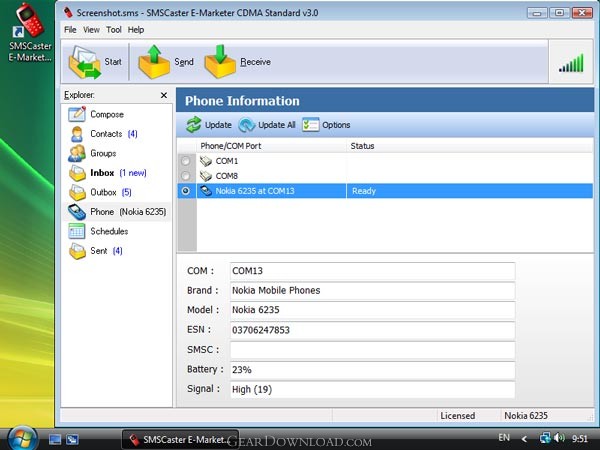Click the signal strength bars icon
This screenshot has width=600, height=450.
click(571, 63)
